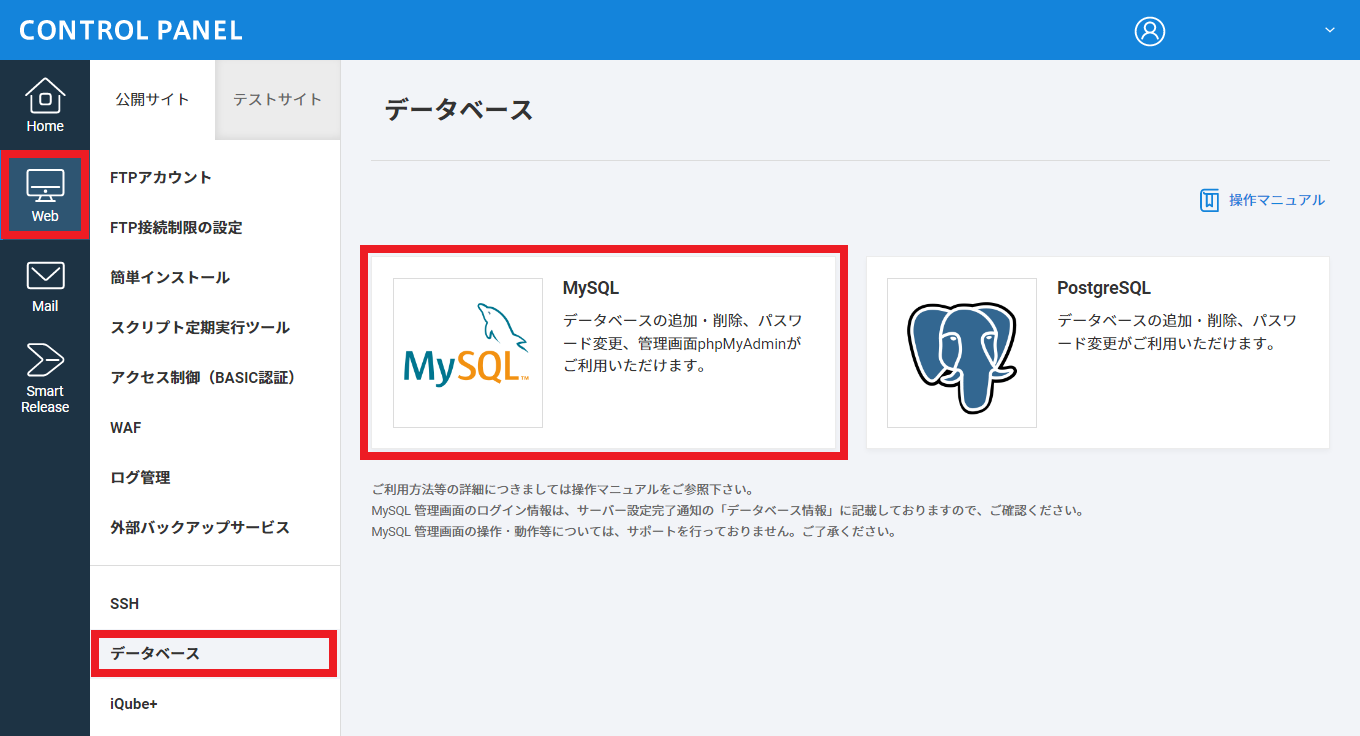
Task: Click the Home icon in sidebar
Action: [45, 96]
